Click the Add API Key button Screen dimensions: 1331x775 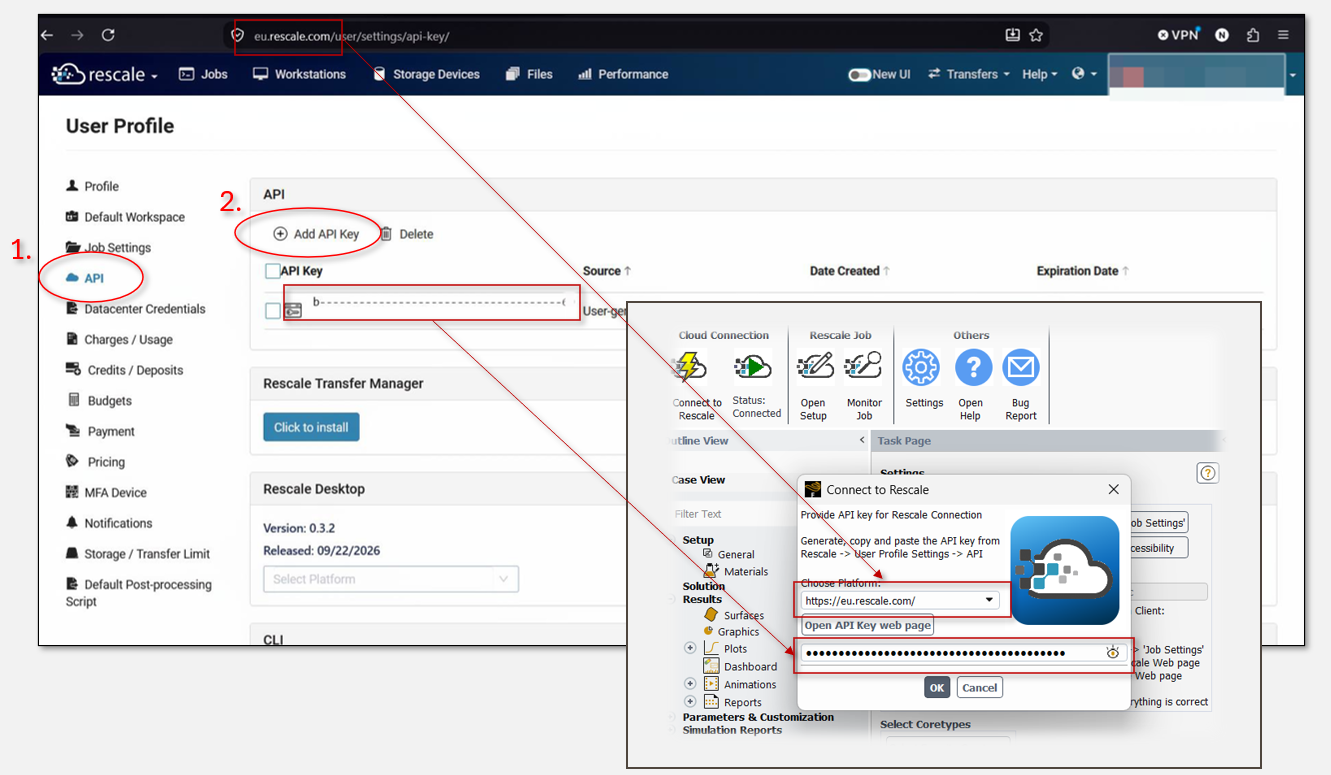pos(316,234)
